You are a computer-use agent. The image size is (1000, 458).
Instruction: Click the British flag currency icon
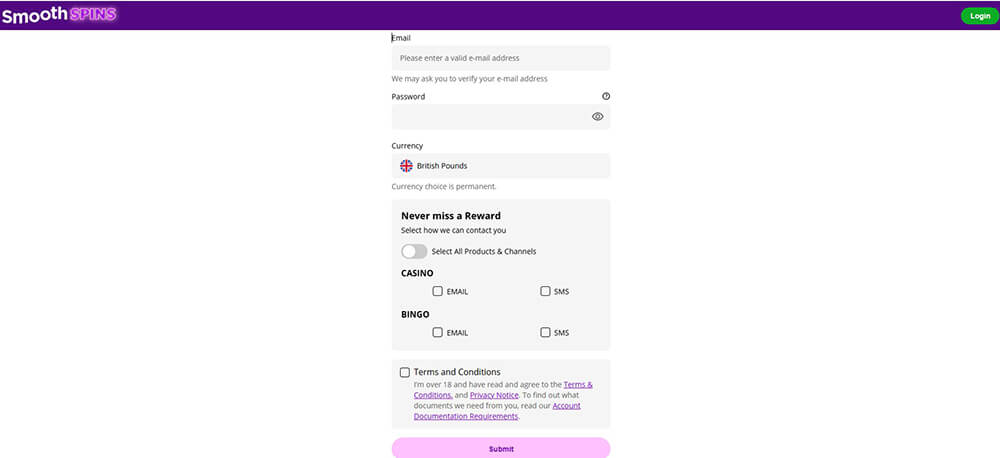(x=406, y=166)
